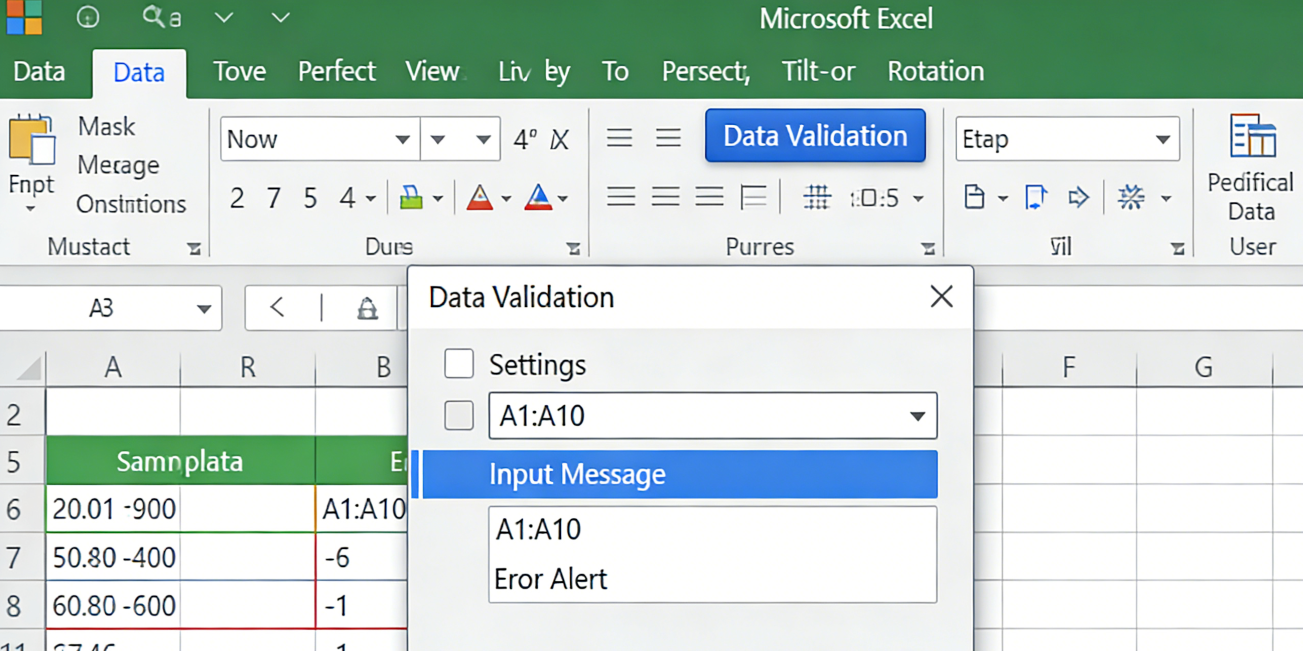
Task: Tick the checkbox beside the A1:A10 dropdown
Action: (459, 415)
